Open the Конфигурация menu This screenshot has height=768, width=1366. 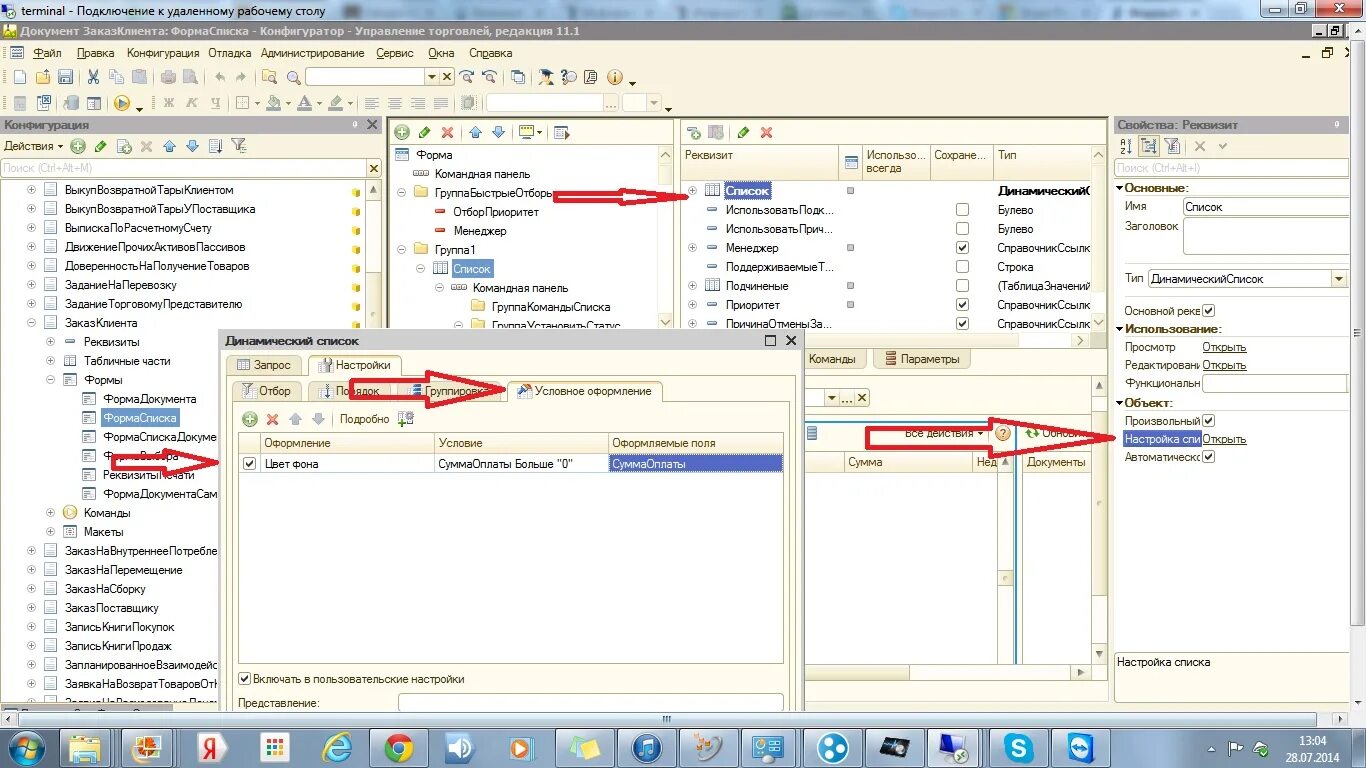click(x=163, y=53)
